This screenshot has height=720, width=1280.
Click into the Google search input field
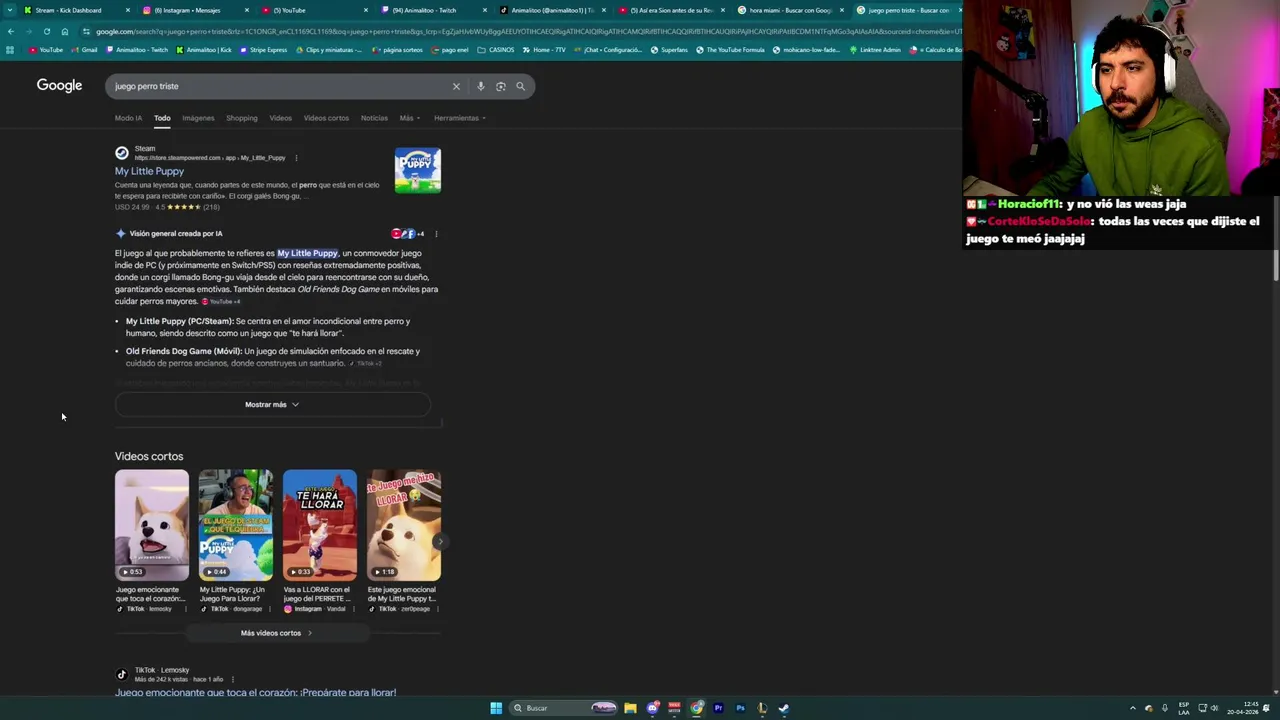(x=280, y=86)
